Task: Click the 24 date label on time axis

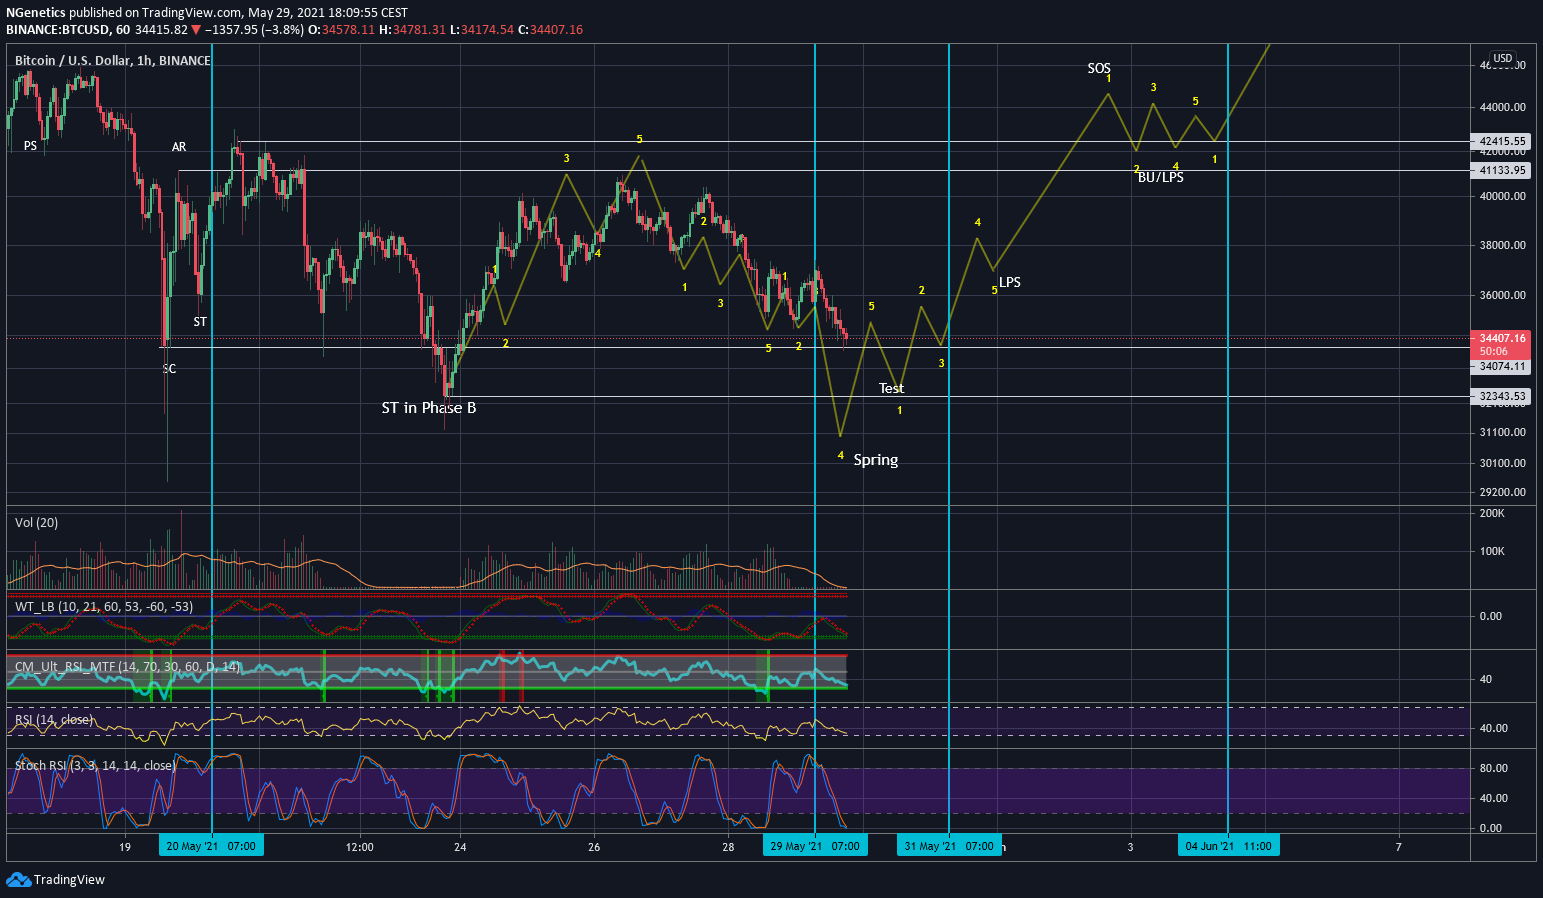Action: [x=460, y=847]
